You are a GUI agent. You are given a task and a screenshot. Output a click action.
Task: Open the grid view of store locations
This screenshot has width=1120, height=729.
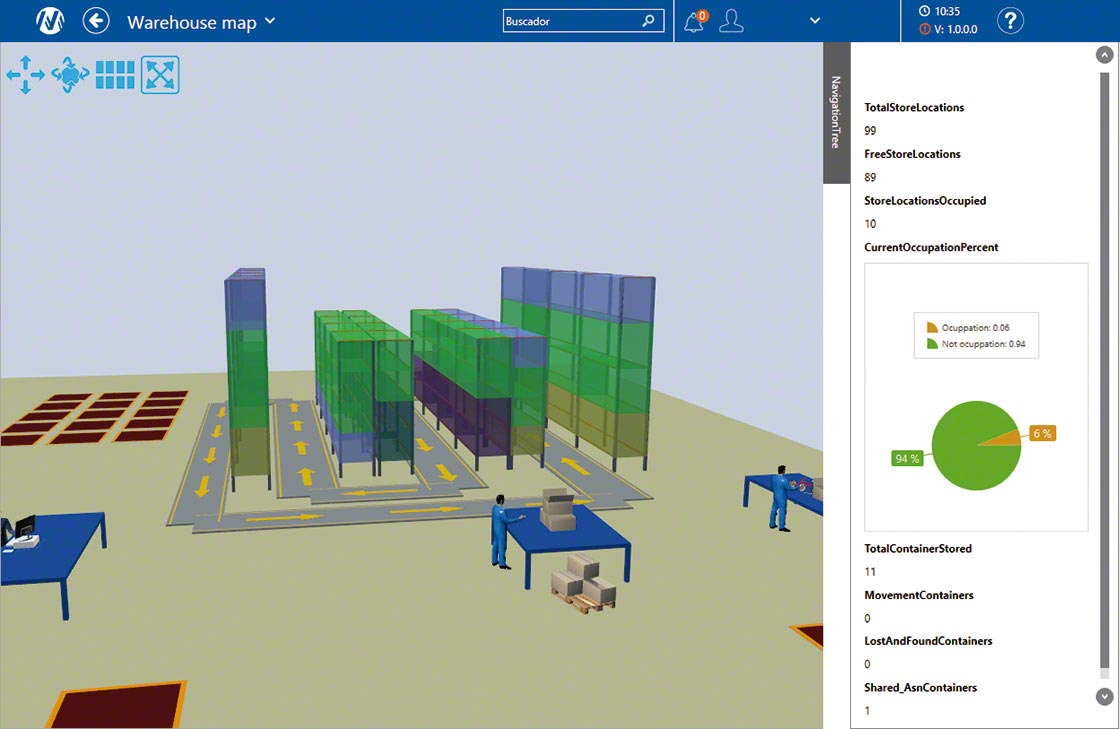115,73
